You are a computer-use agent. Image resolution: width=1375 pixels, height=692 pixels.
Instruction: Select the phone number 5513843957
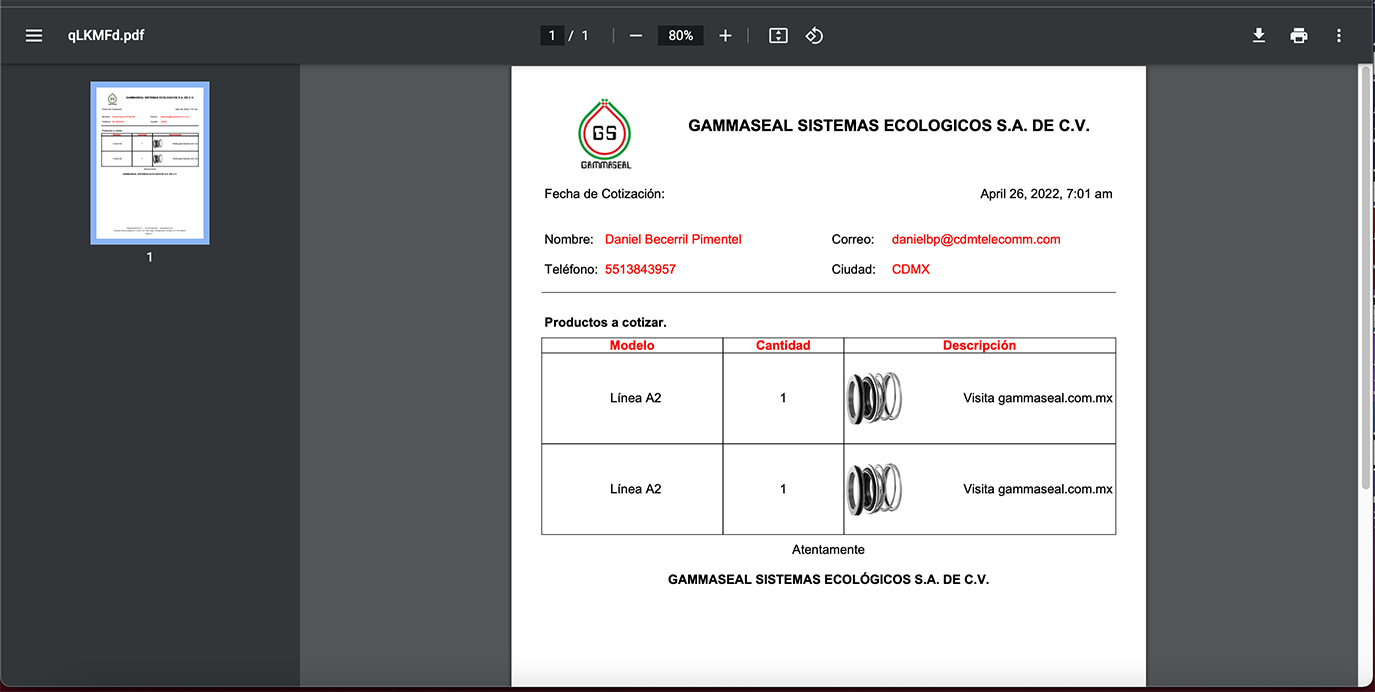640,270
